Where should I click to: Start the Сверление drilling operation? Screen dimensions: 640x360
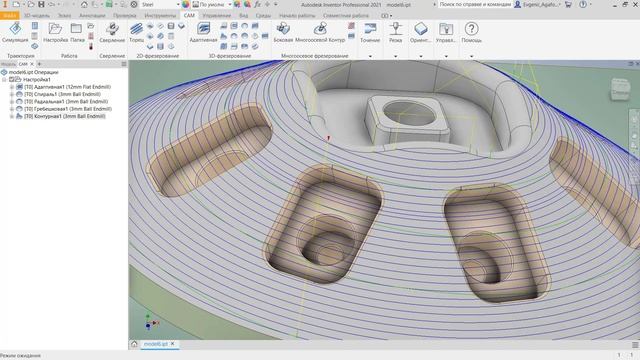point(112,33)
